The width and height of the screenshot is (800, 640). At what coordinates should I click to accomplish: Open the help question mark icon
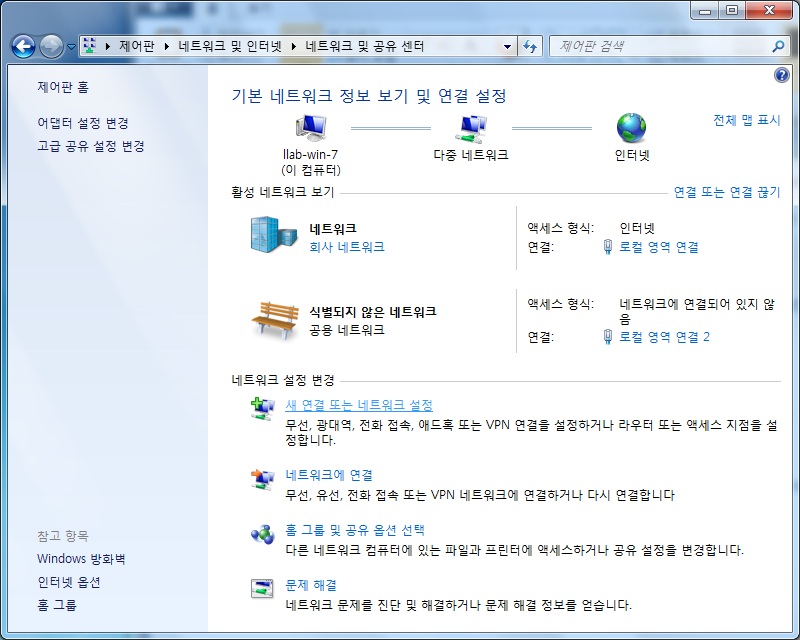[781, 76]
